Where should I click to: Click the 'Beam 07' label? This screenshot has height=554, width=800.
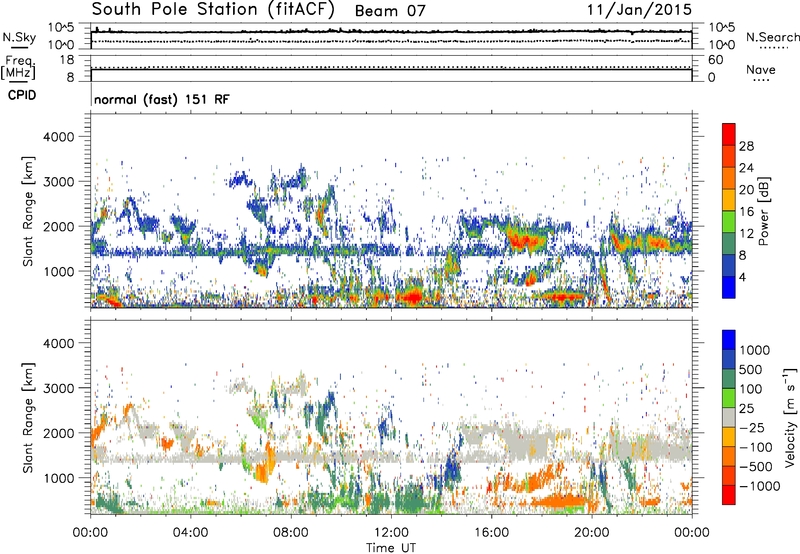click(390, 11)
